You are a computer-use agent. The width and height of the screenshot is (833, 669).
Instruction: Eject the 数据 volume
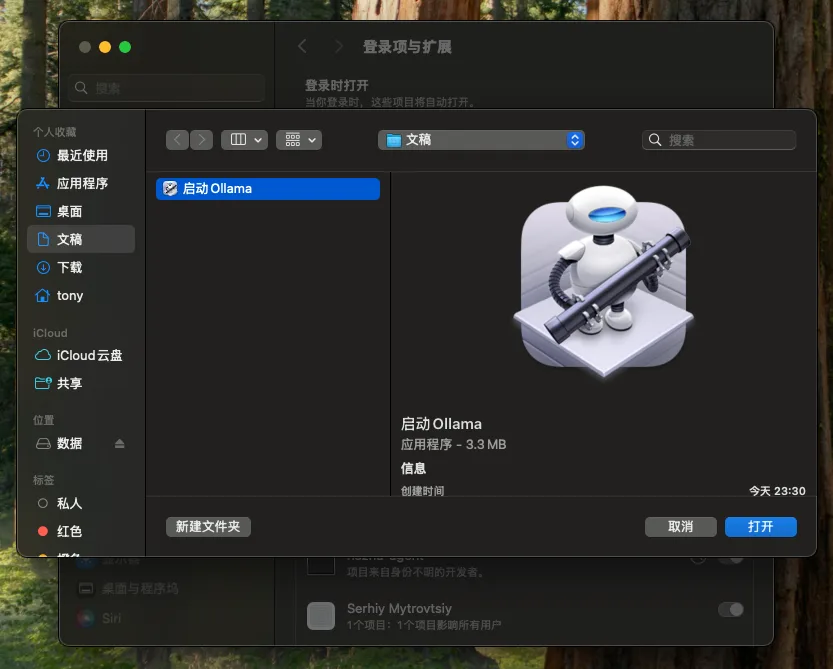120,443
